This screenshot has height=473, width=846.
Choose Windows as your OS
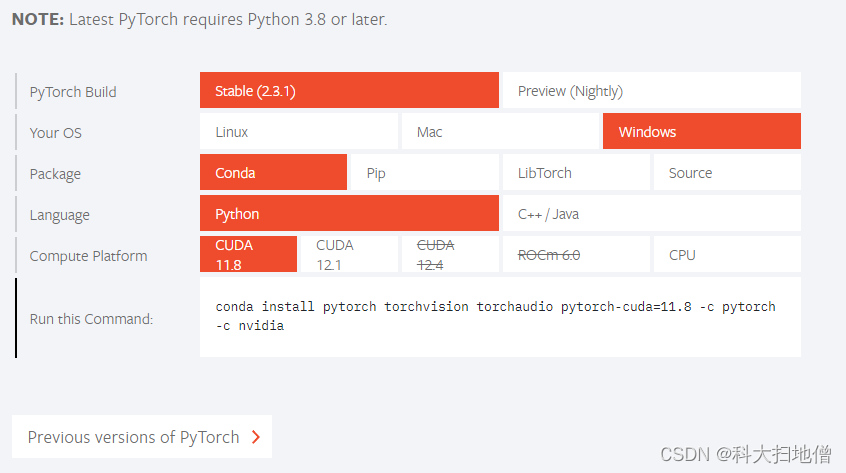tap(702, 131)
